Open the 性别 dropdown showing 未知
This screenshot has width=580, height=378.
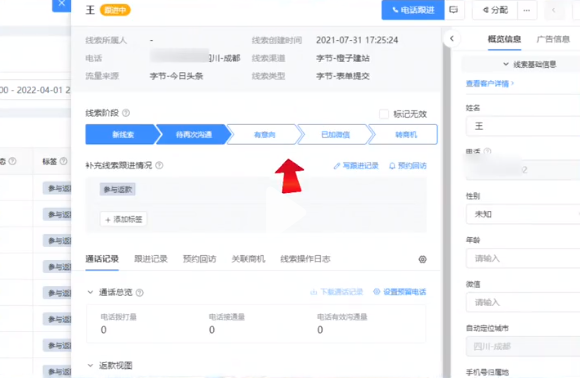(523, 214)
